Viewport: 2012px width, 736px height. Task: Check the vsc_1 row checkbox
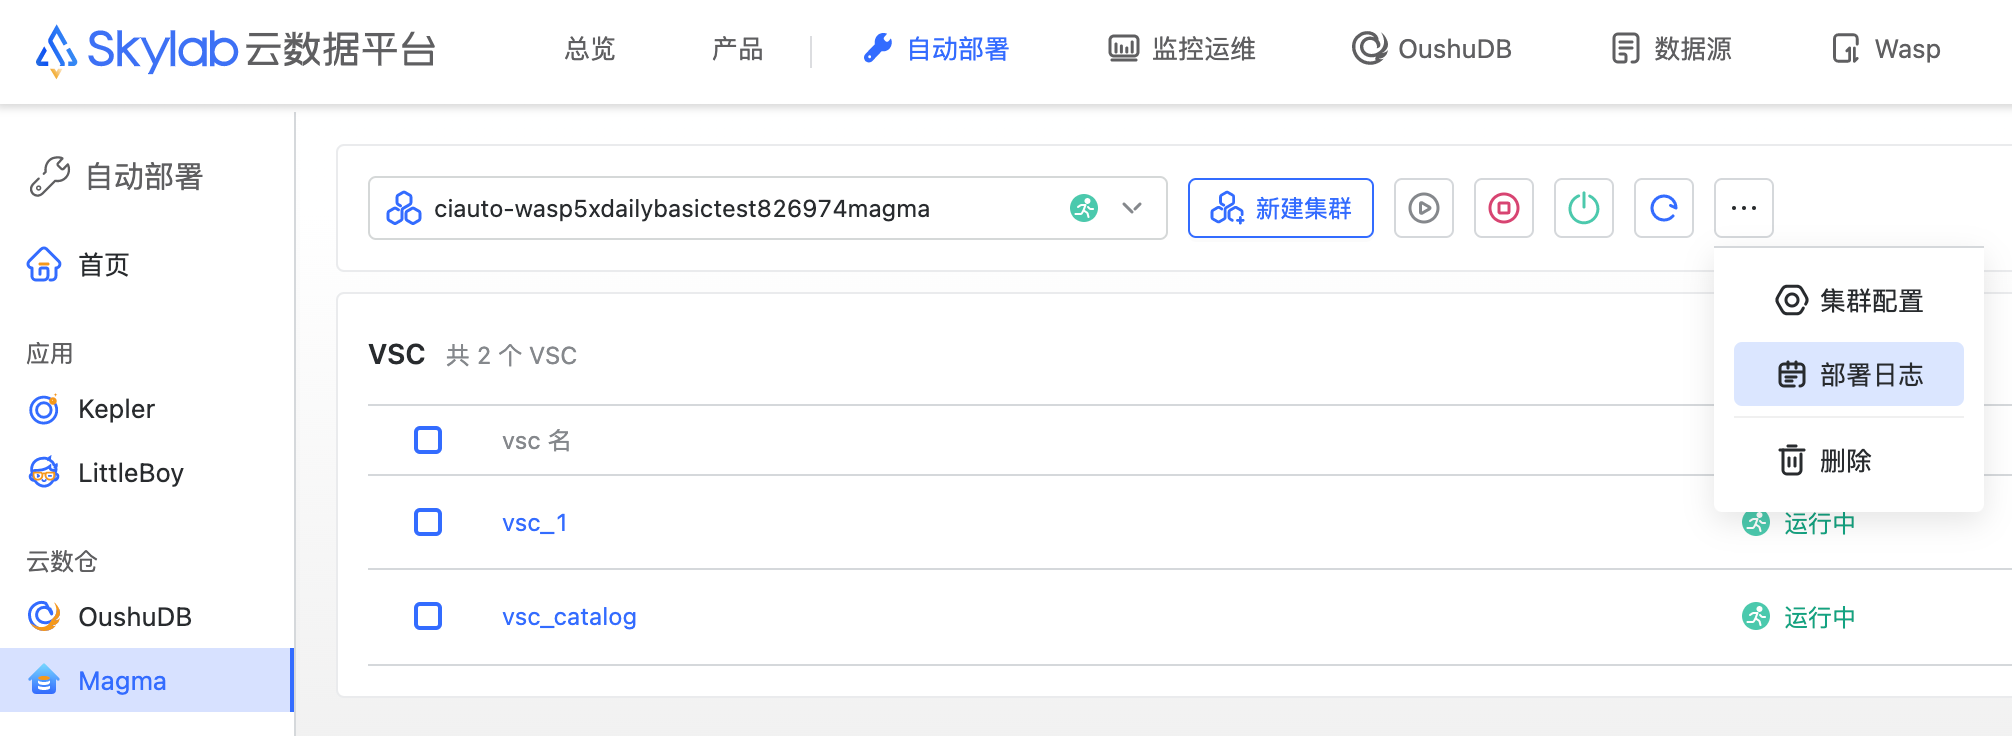428,522
